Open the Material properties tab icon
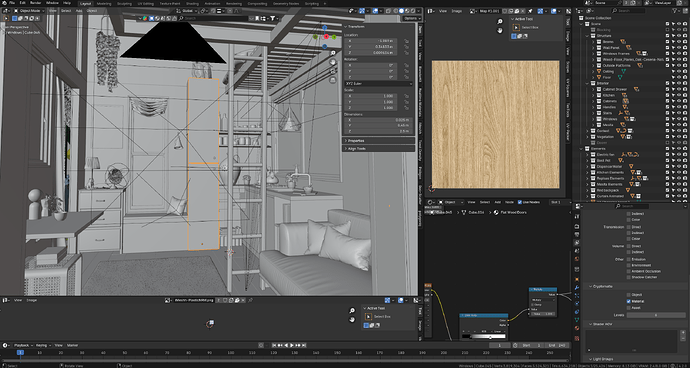 (x=577, y=328)
